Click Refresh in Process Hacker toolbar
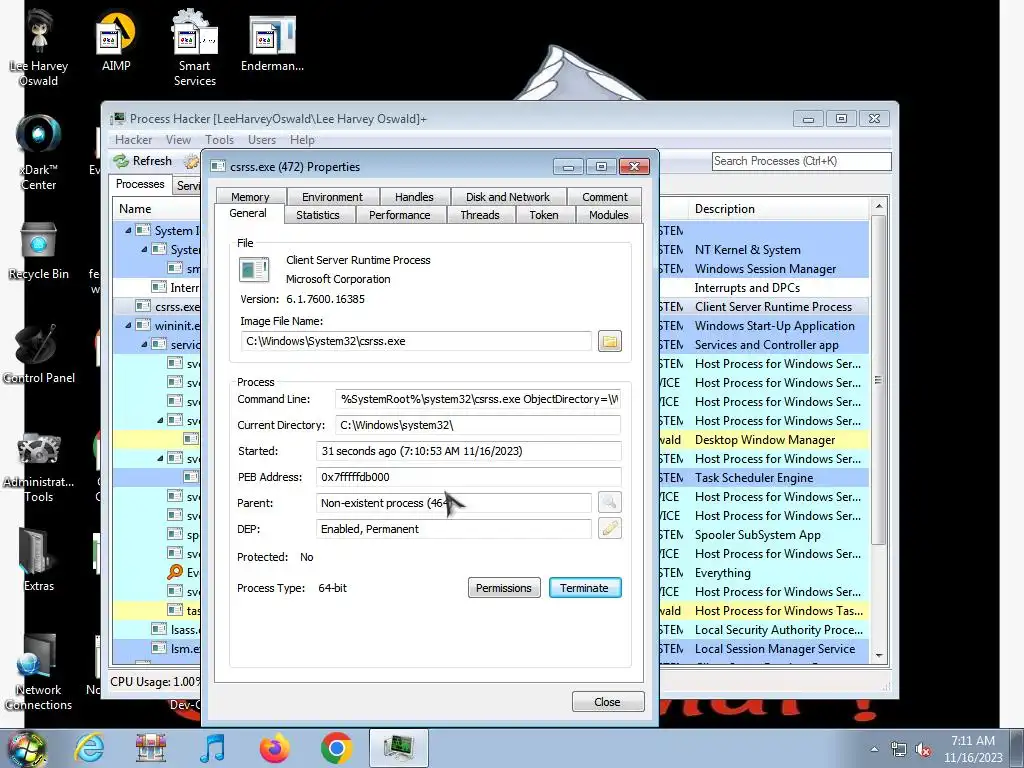The image size is (1024, 768). click(x=142, y=161)
